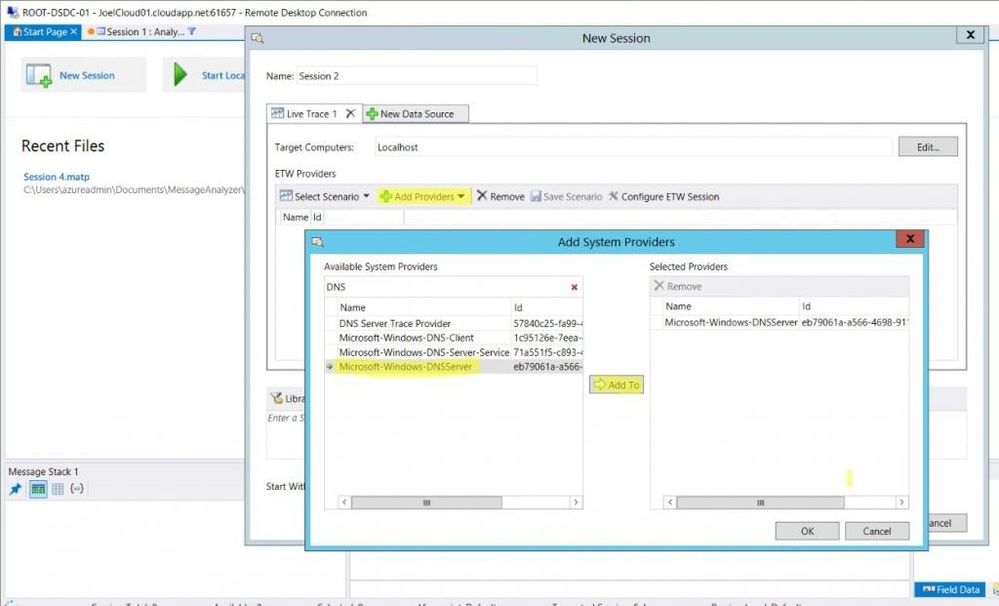This screenshot has width=999, height=606.
Task: Click the Available System Providers horizontal scrollbar thumb
Action: click(427, 502)
